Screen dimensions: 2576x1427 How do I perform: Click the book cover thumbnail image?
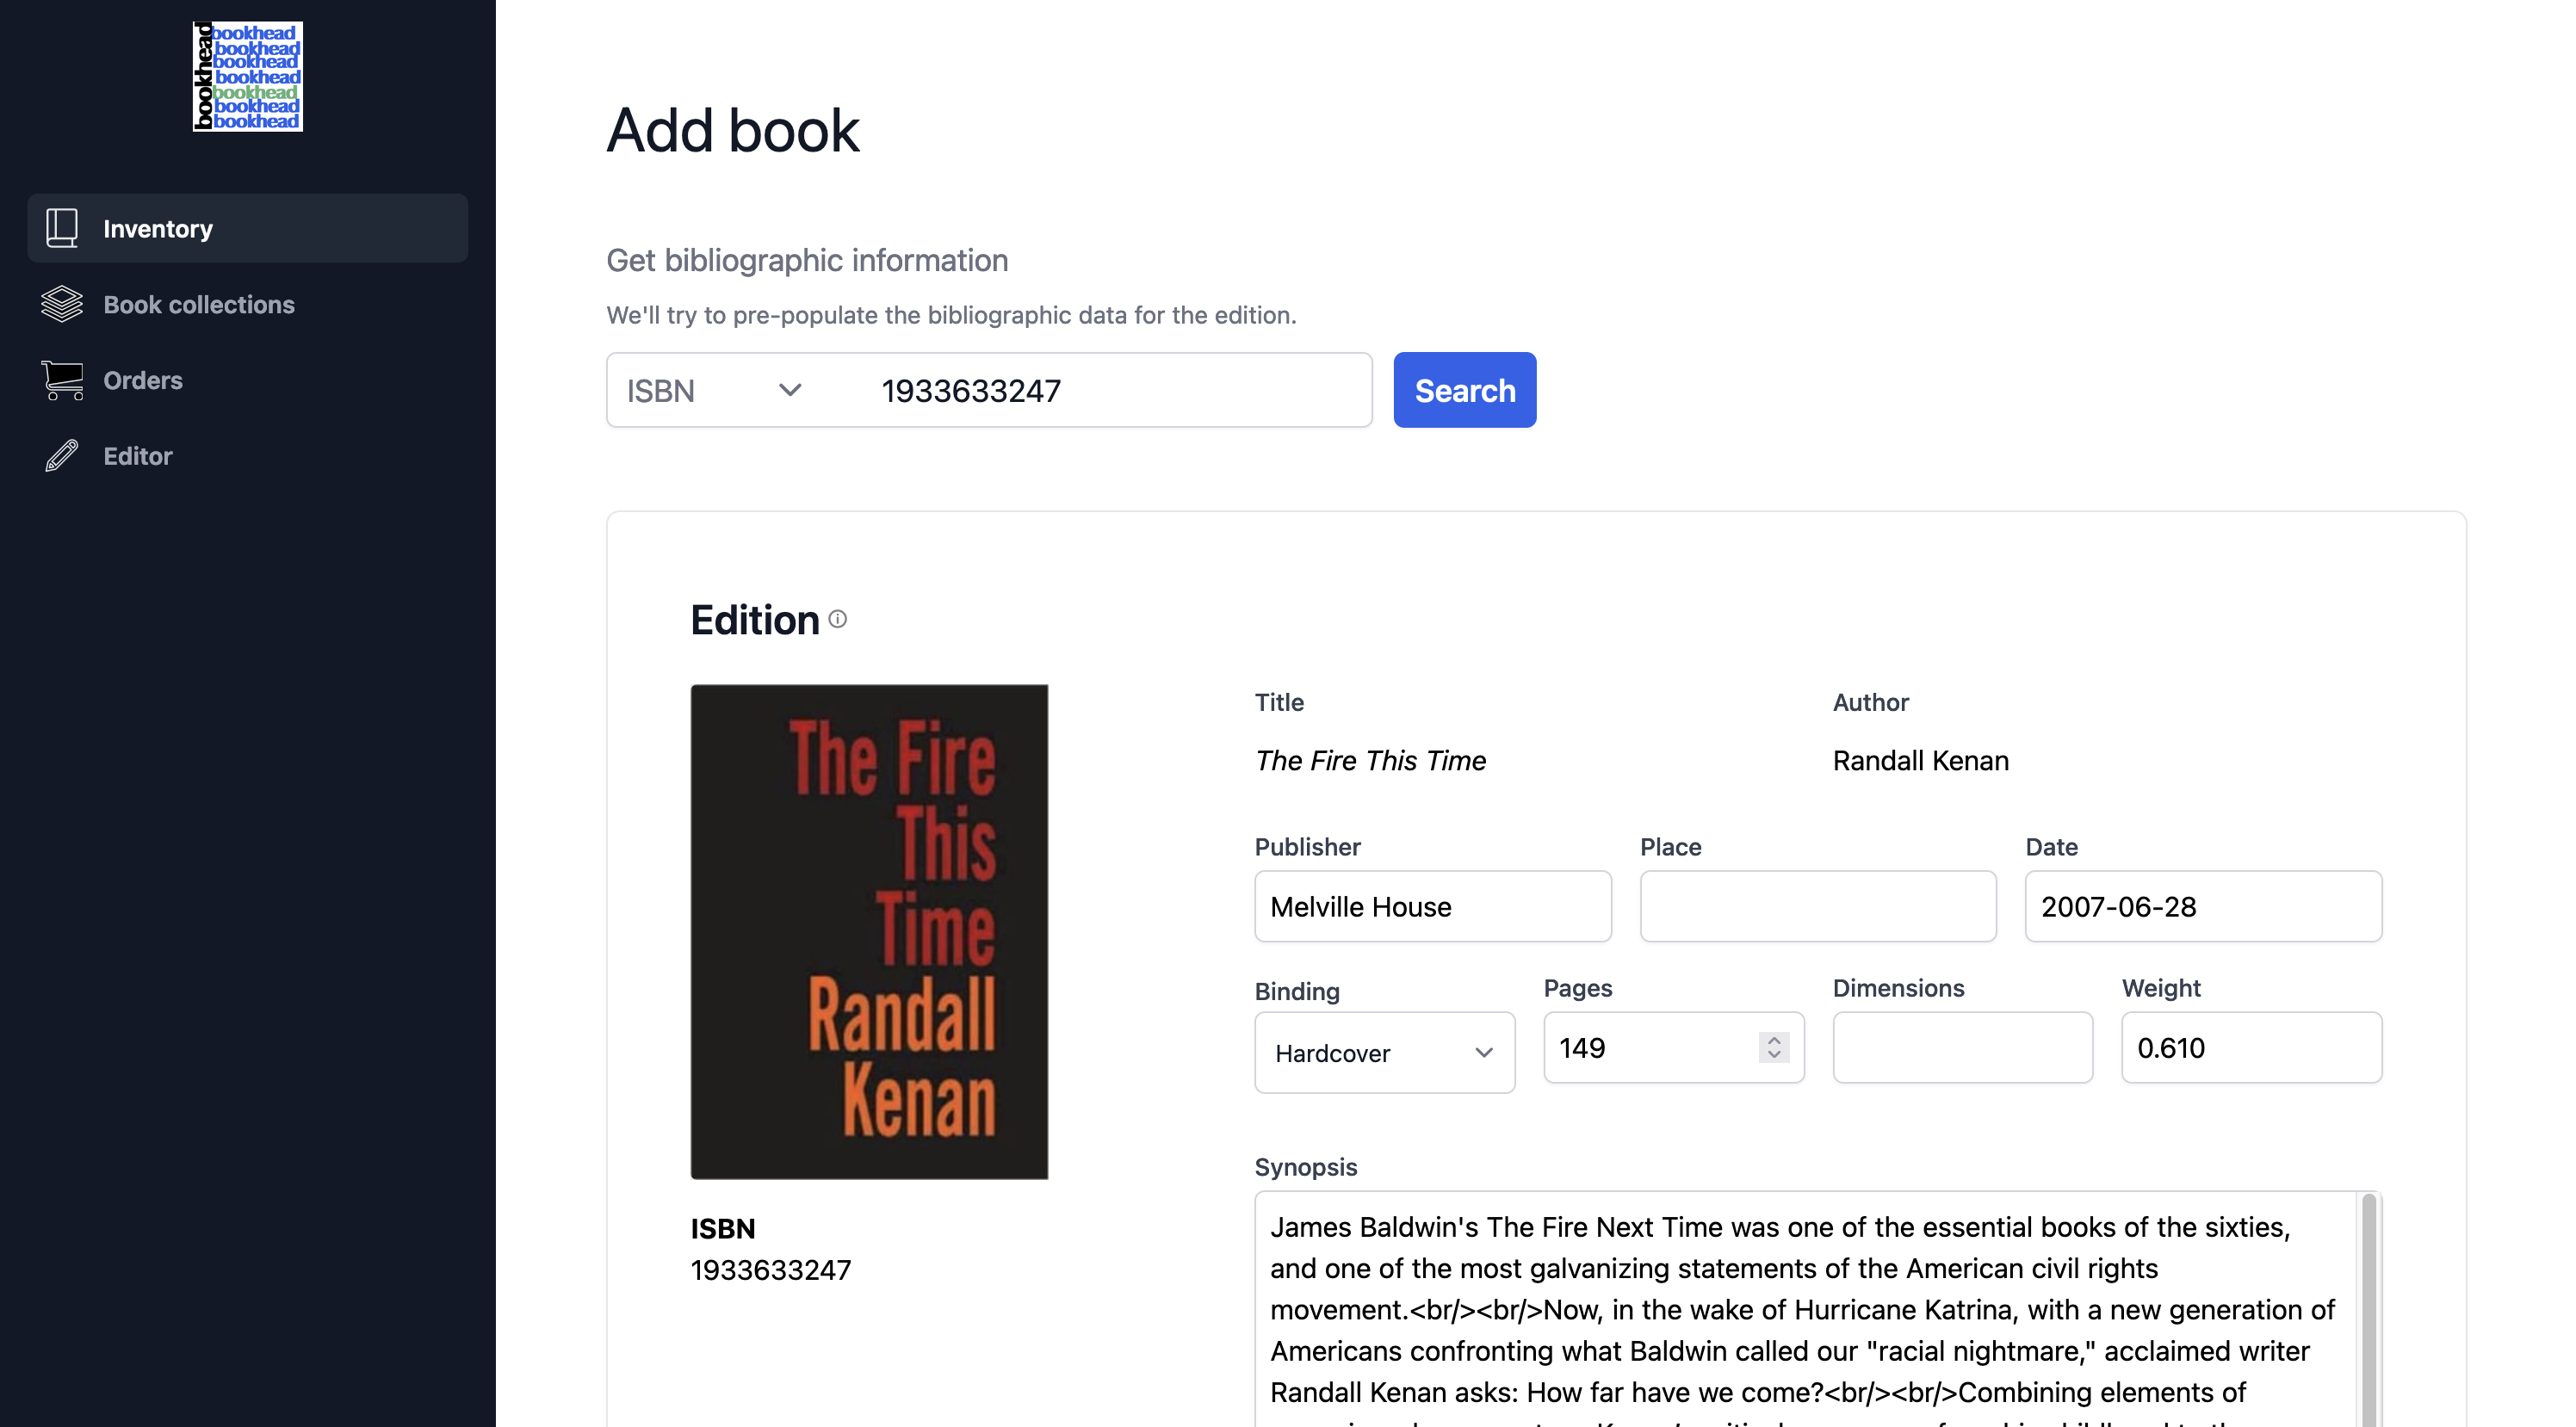(x=870, y=931)
